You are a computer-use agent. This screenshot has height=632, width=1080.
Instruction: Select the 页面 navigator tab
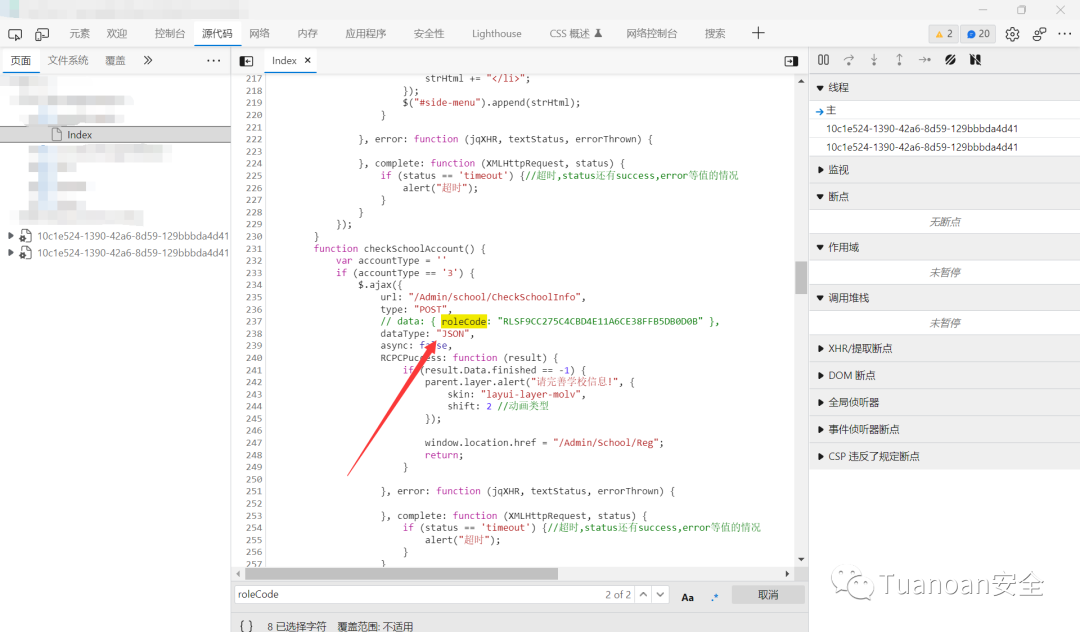pos(21,61)
